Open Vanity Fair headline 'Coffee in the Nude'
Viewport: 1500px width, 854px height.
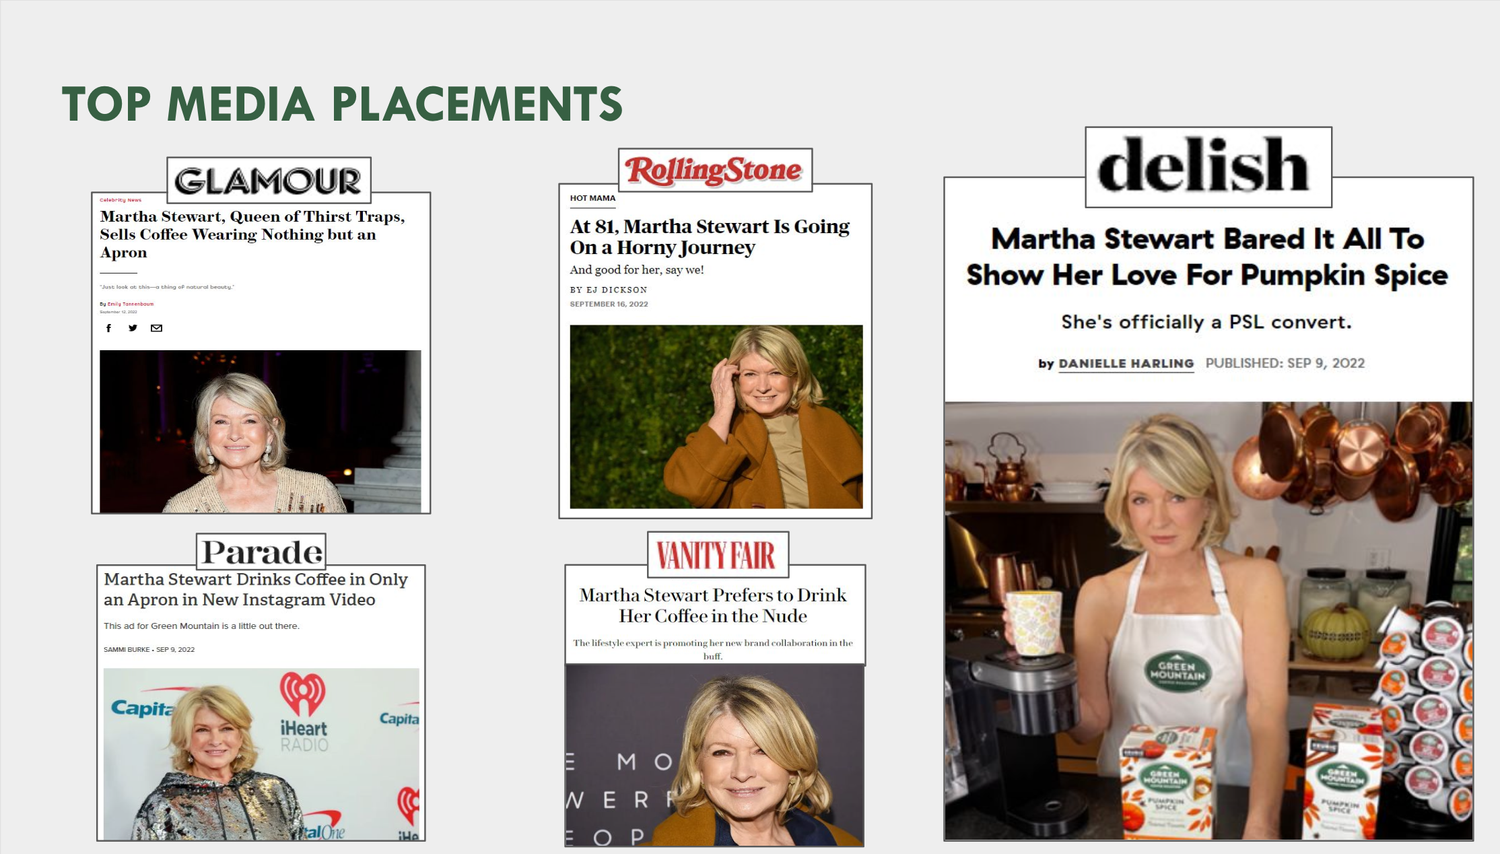[x=713, y=605]
